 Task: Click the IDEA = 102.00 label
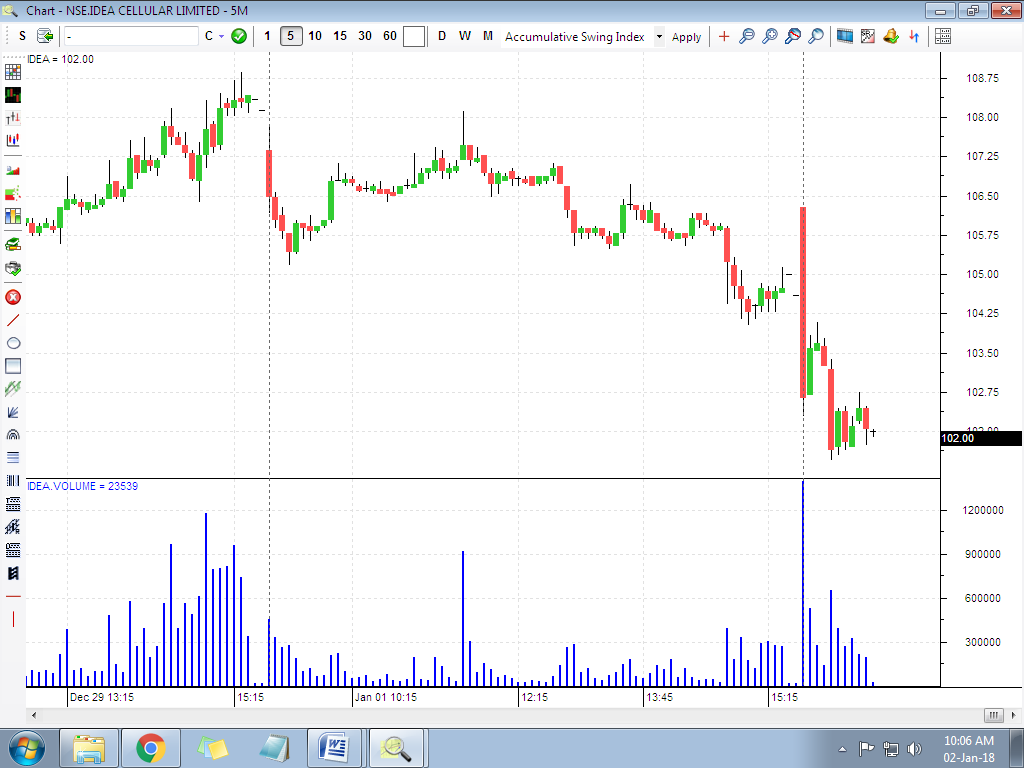tap(60, 59)
